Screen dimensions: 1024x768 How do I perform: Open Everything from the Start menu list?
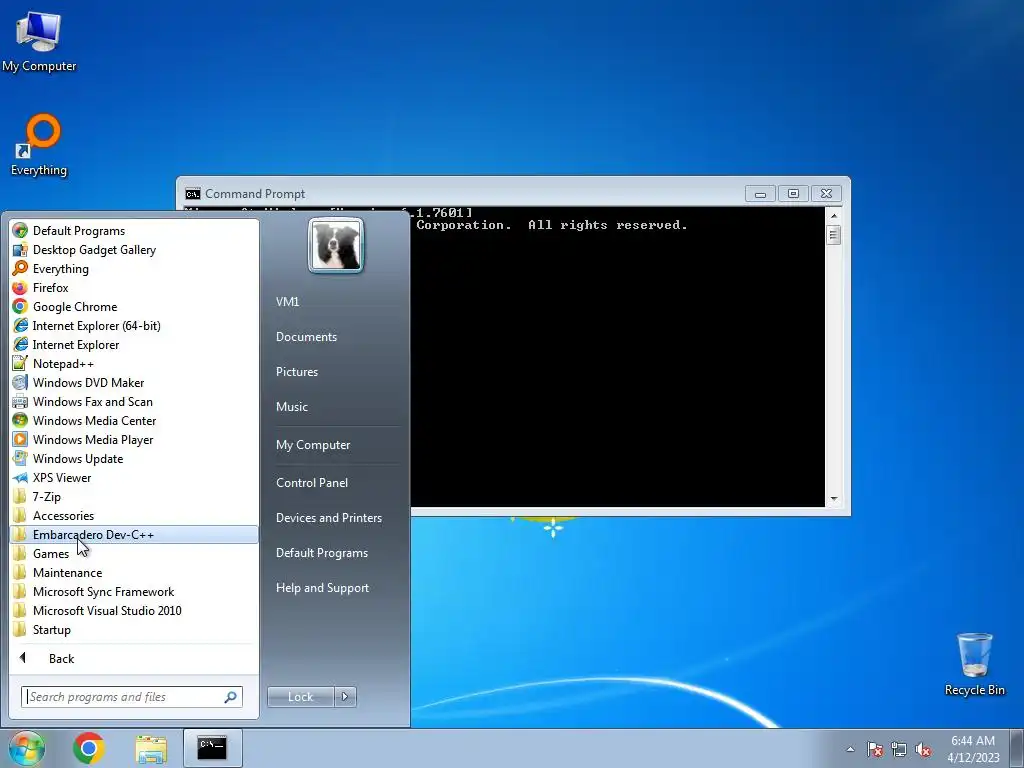coord(134,268)
